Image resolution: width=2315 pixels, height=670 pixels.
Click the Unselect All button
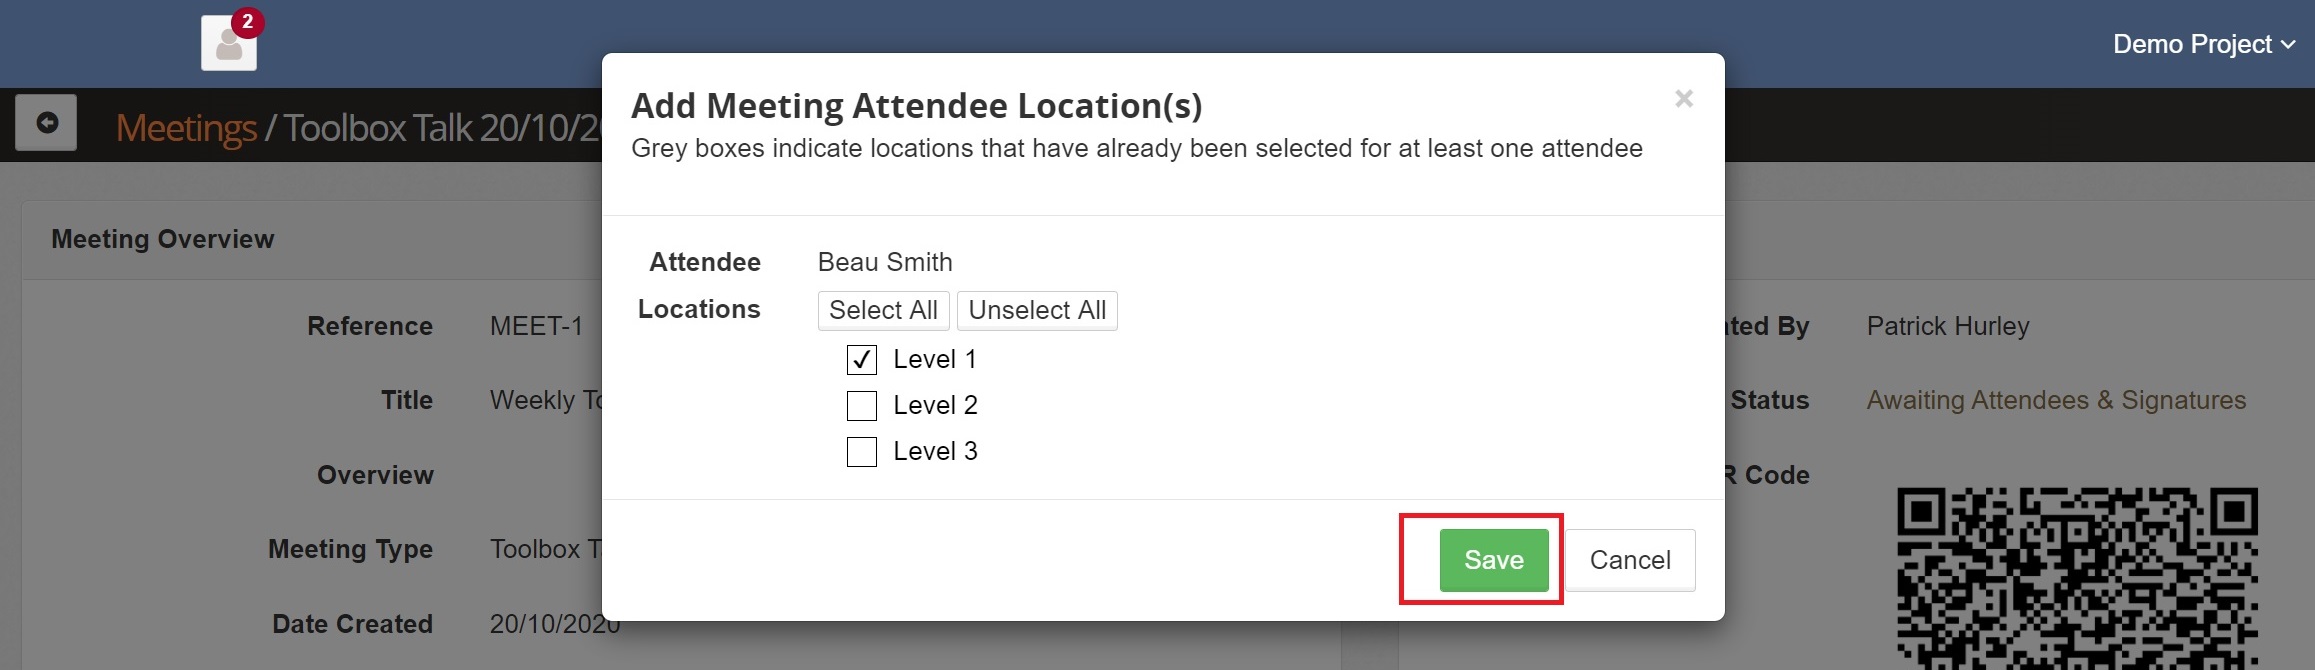1037,310
